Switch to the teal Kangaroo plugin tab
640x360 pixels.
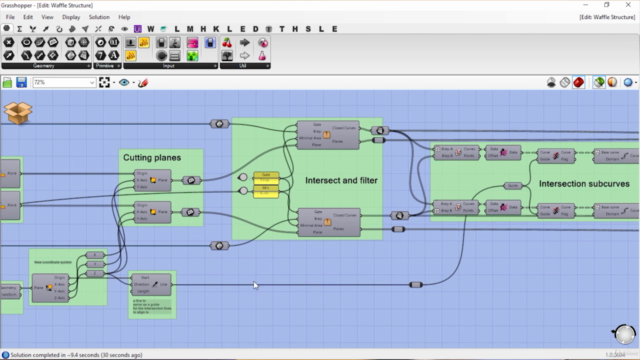tap(164, 29)
